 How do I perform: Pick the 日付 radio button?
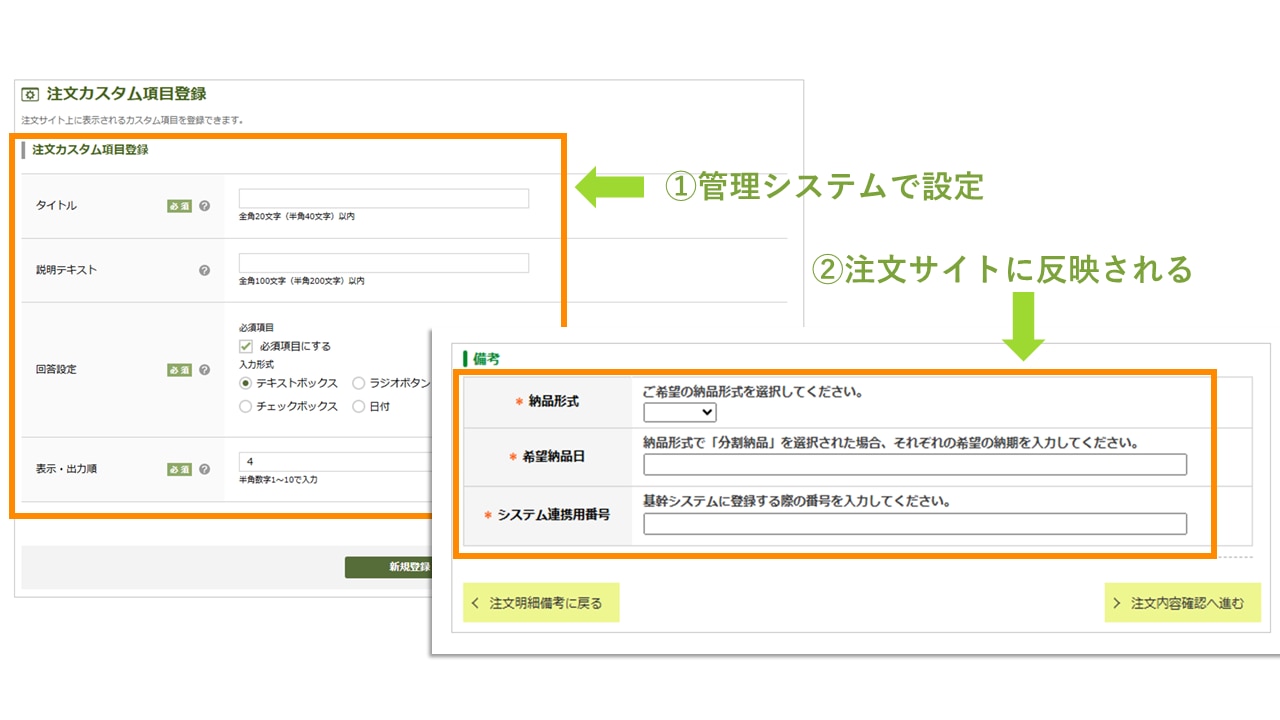[x=359, y=407]
